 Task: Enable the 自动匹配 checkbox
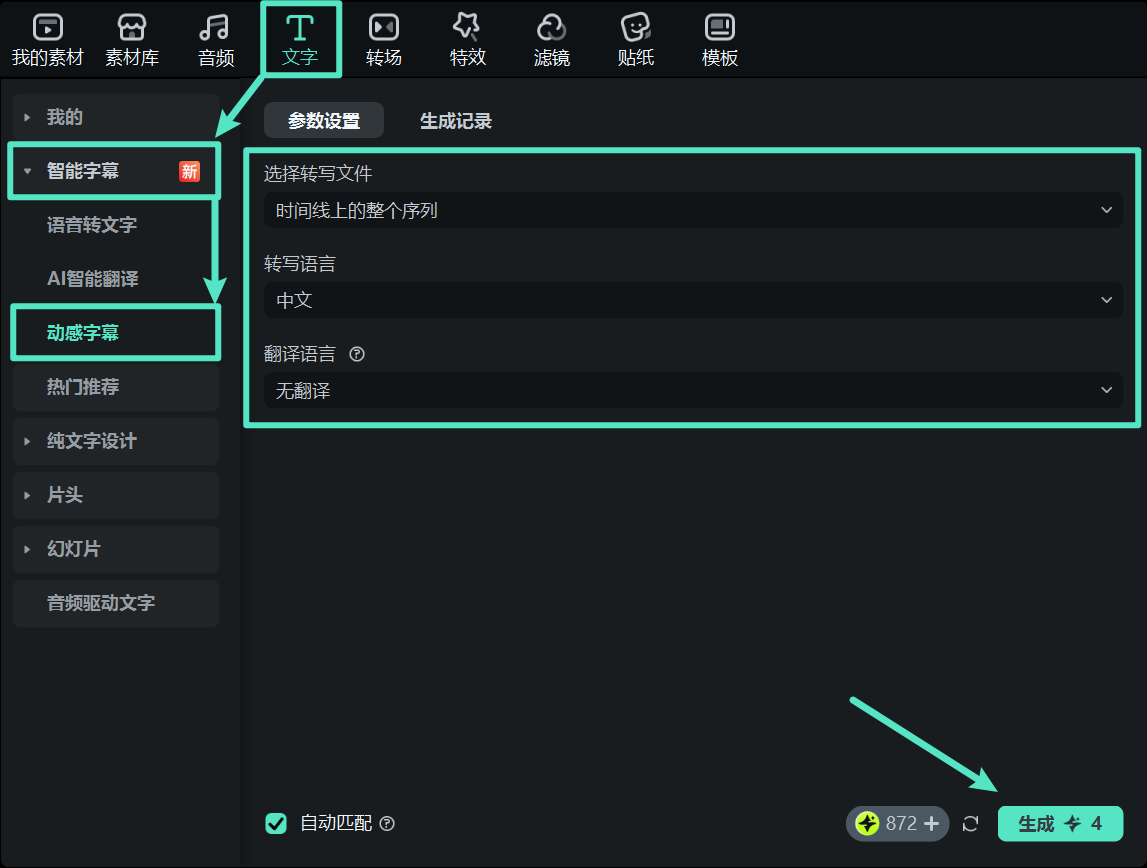point(277,823)
